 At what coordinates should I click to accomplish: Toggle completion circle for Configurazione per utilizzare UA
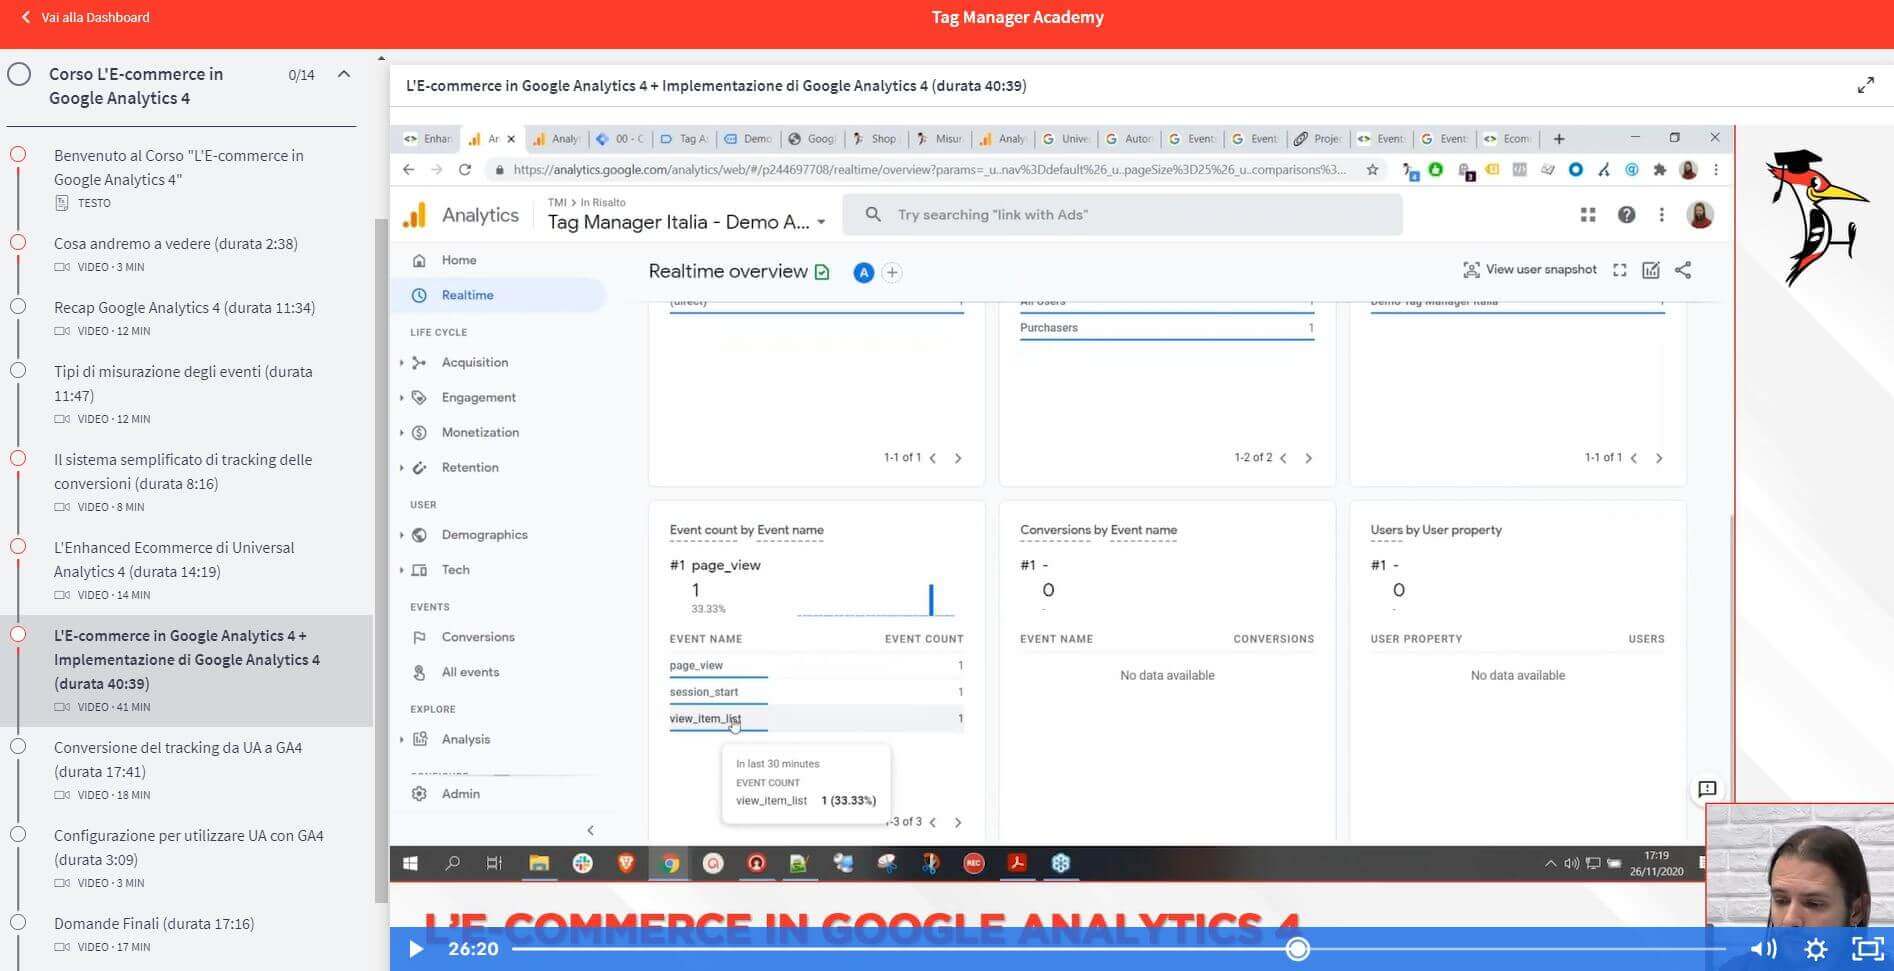pyautogui.click(x=18, y=835)
